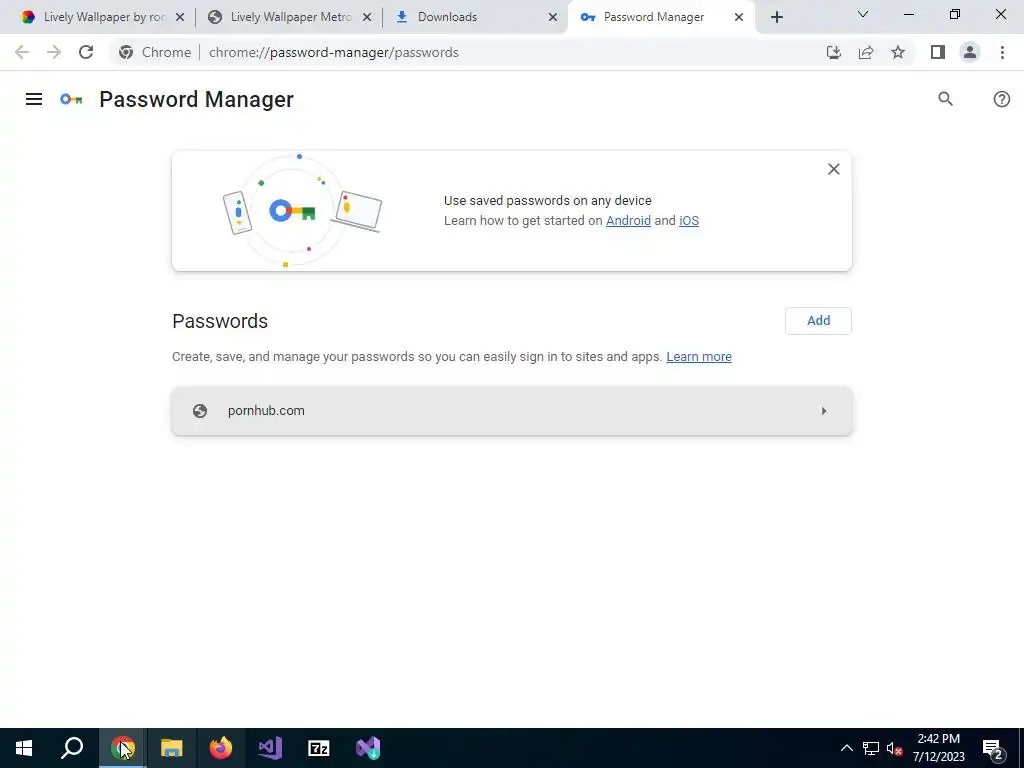Viewport: 1024px width, 768px height.
Task: Select the pornhub.com password row
Action: click(x=511, y=411)
